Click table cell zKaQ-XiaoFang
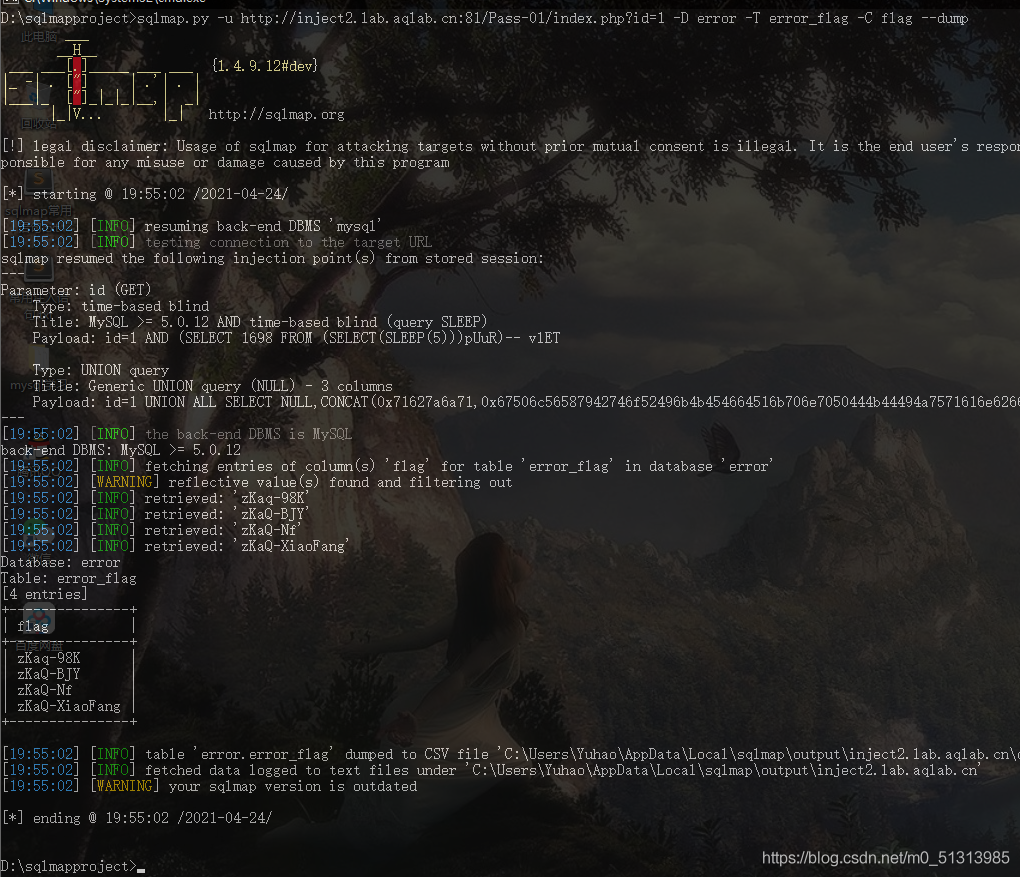Image resolution: width=1020 pixels, height=877 pixels. [x=69, y=706]
